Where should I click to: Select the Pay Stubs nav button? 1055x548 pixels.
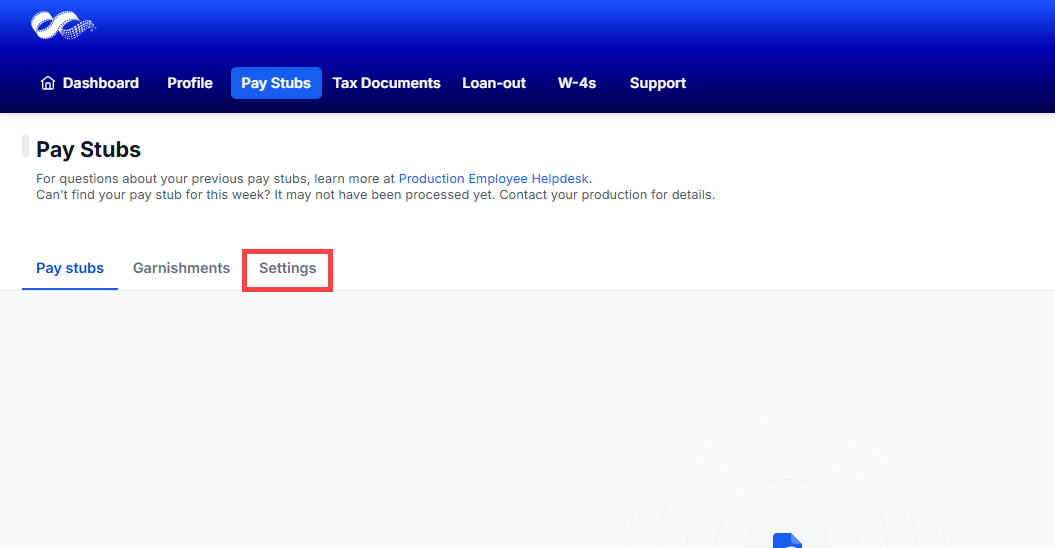(x=276, y=83)
